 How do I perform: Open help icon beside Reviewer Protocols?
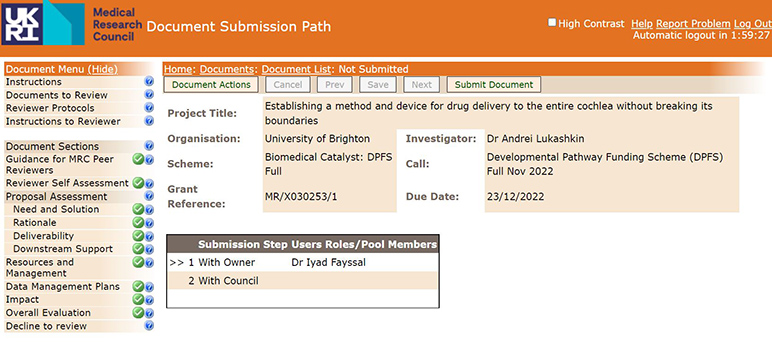149,108
